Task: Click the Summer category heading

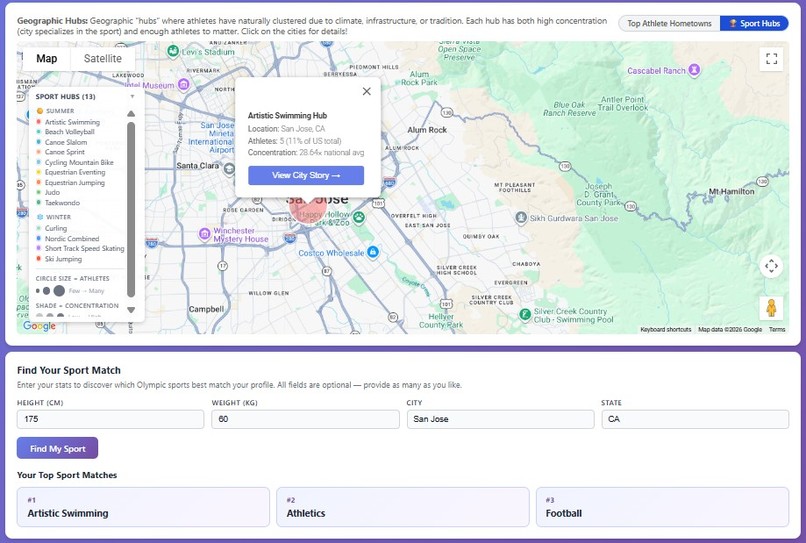Action: (56, 111)
